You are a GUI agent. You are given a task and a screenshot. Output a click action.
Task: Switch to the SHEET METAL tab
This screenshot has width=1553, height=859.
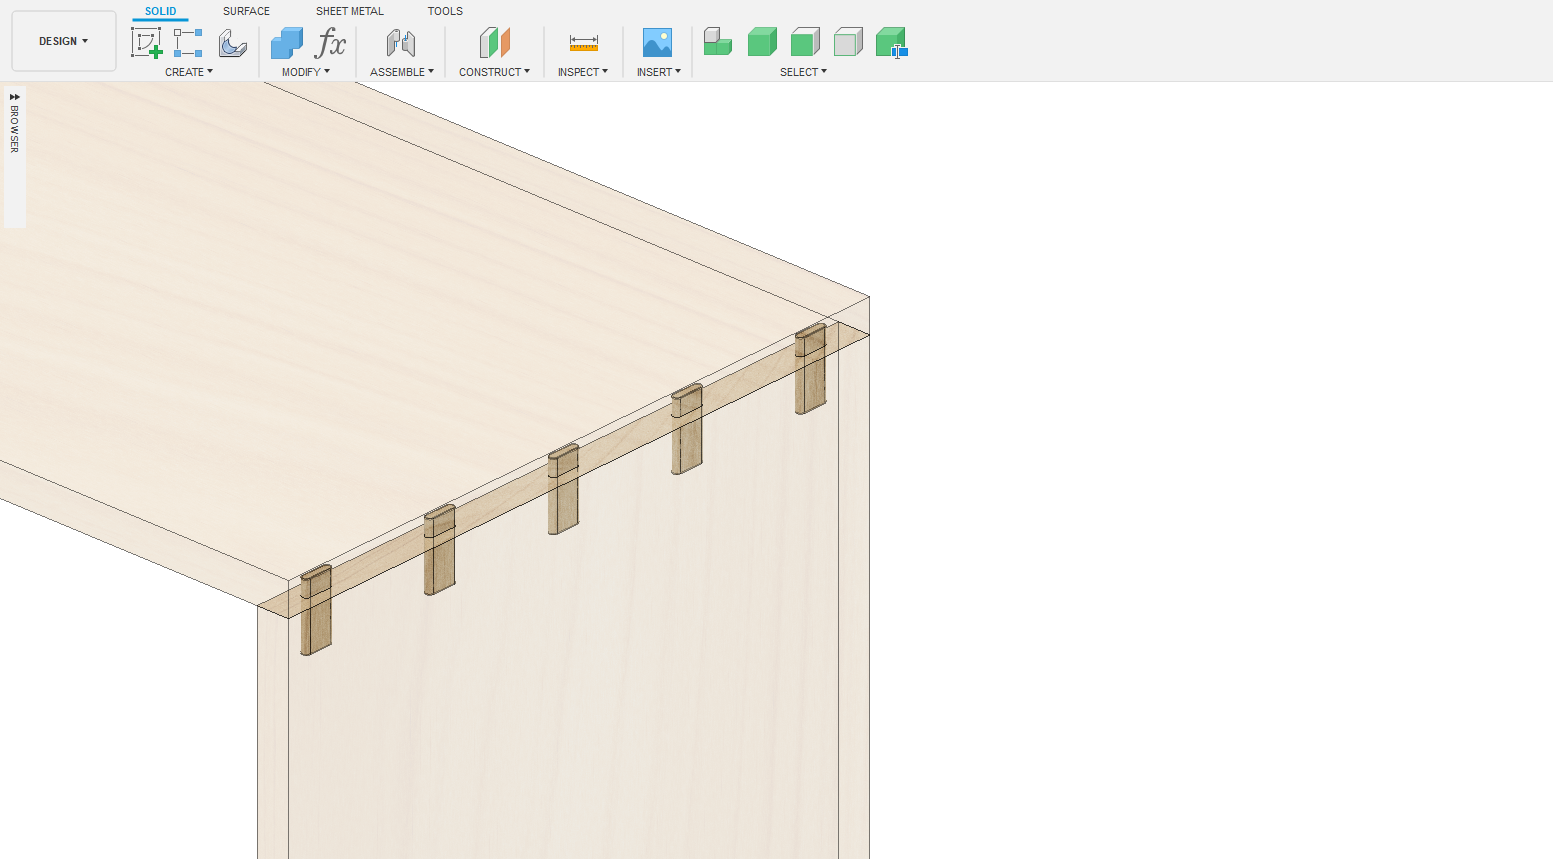tap(349, 11)
